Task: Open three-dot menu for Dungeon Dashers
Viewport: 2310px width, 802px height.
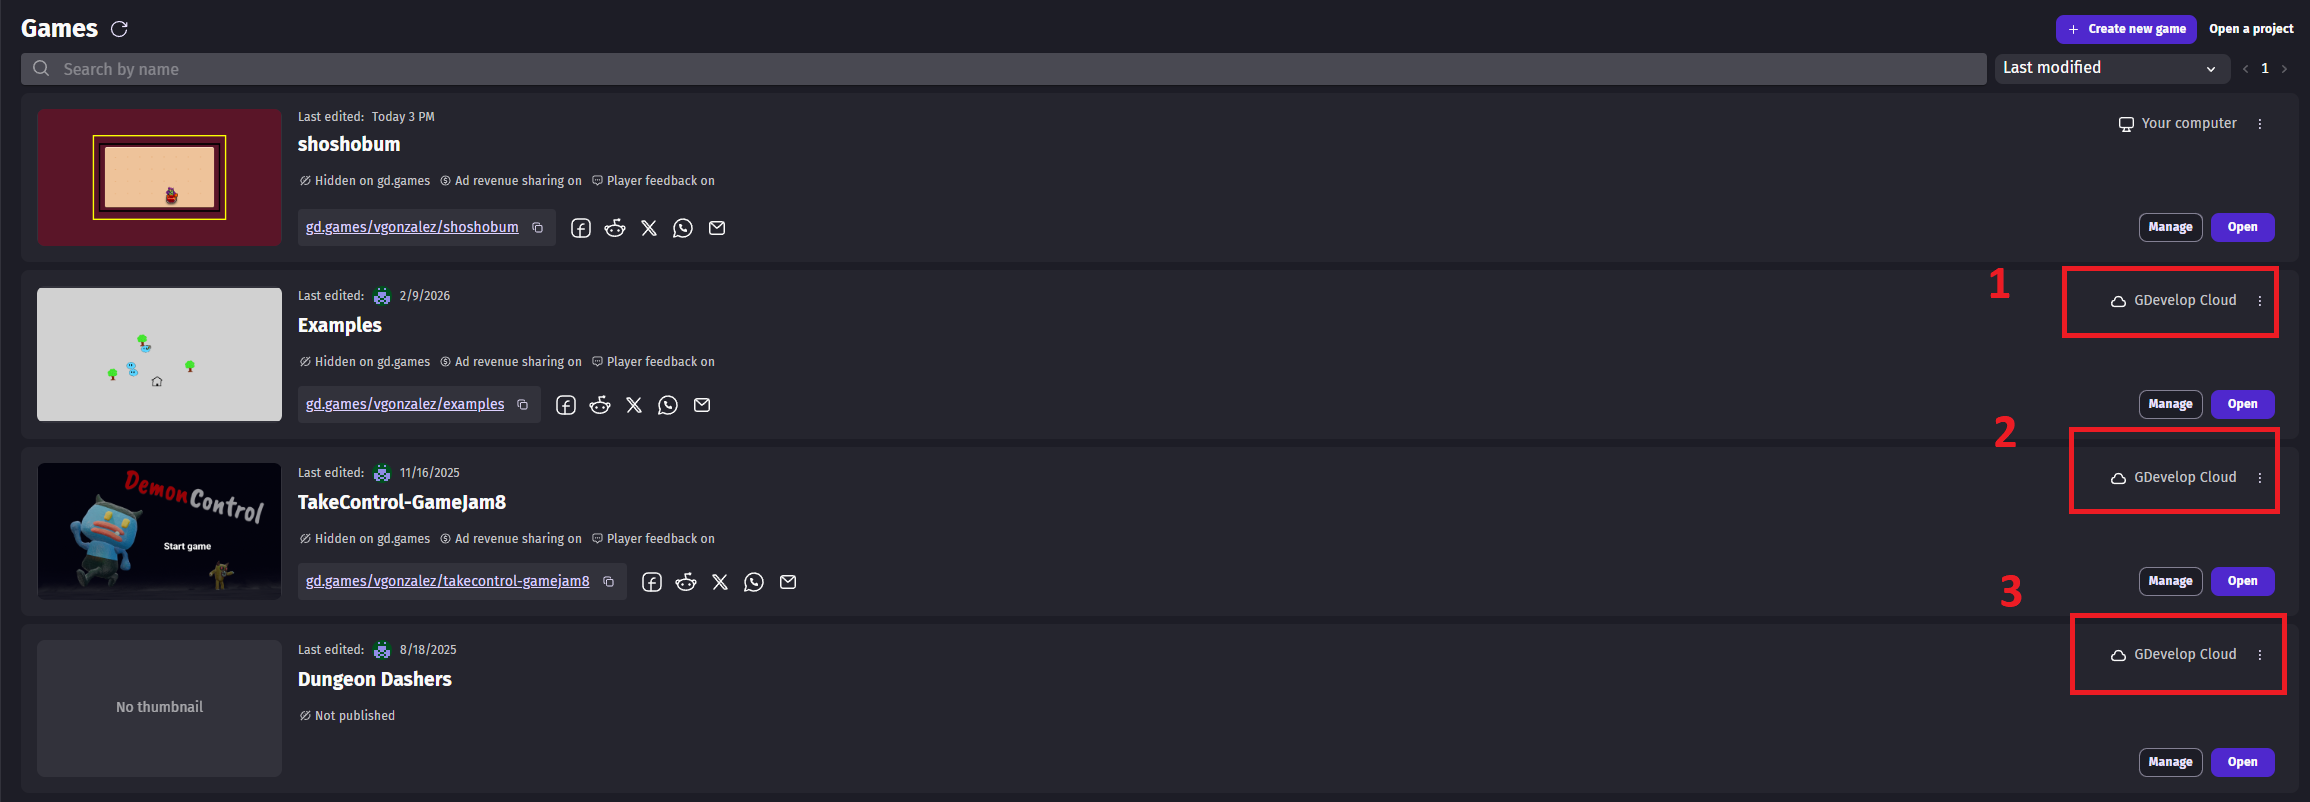Action: (2260, 655)
